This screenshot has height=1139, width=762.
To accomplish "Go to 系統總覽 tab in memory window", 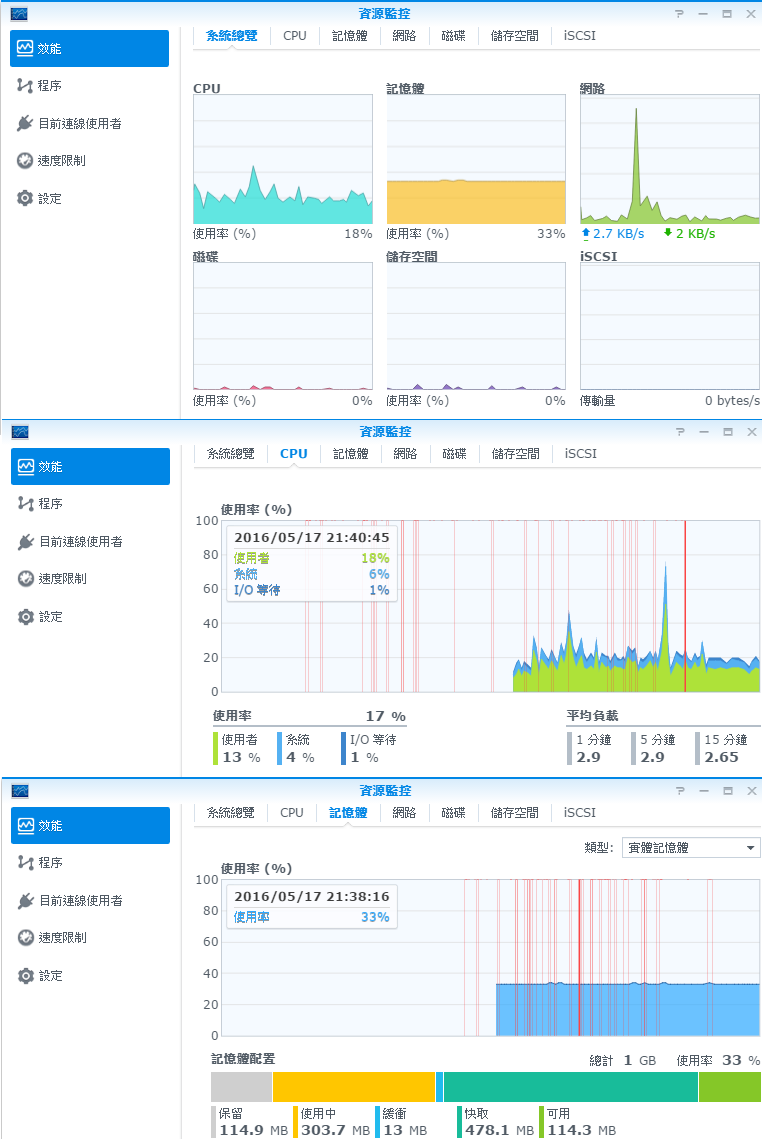I will (x=231, y=813).
